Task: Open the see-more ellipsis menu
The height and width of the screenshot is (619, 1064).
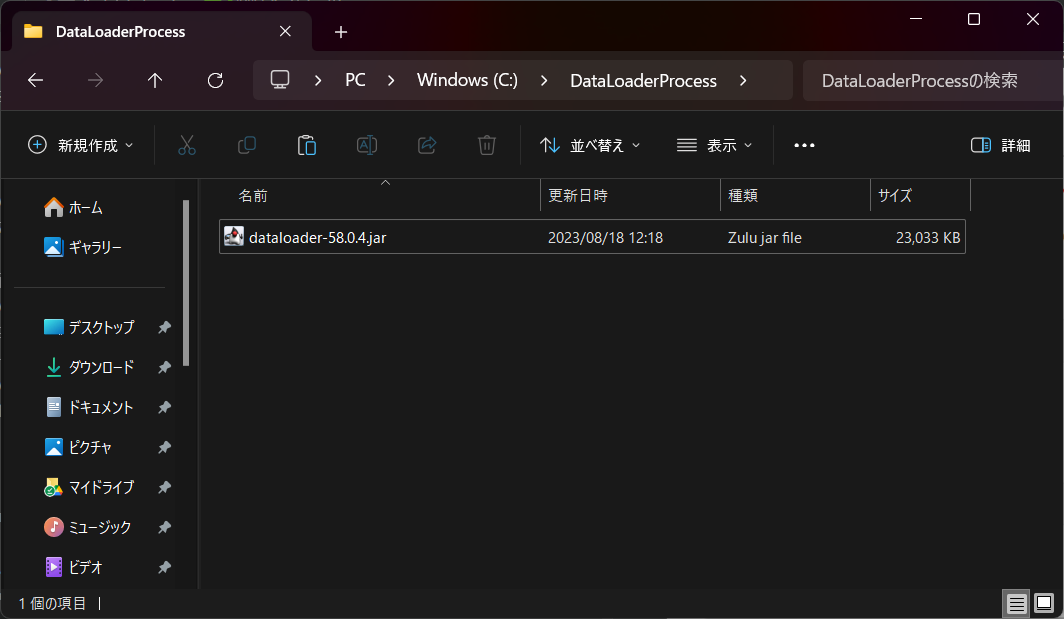Action: click(x=804, y=145)
